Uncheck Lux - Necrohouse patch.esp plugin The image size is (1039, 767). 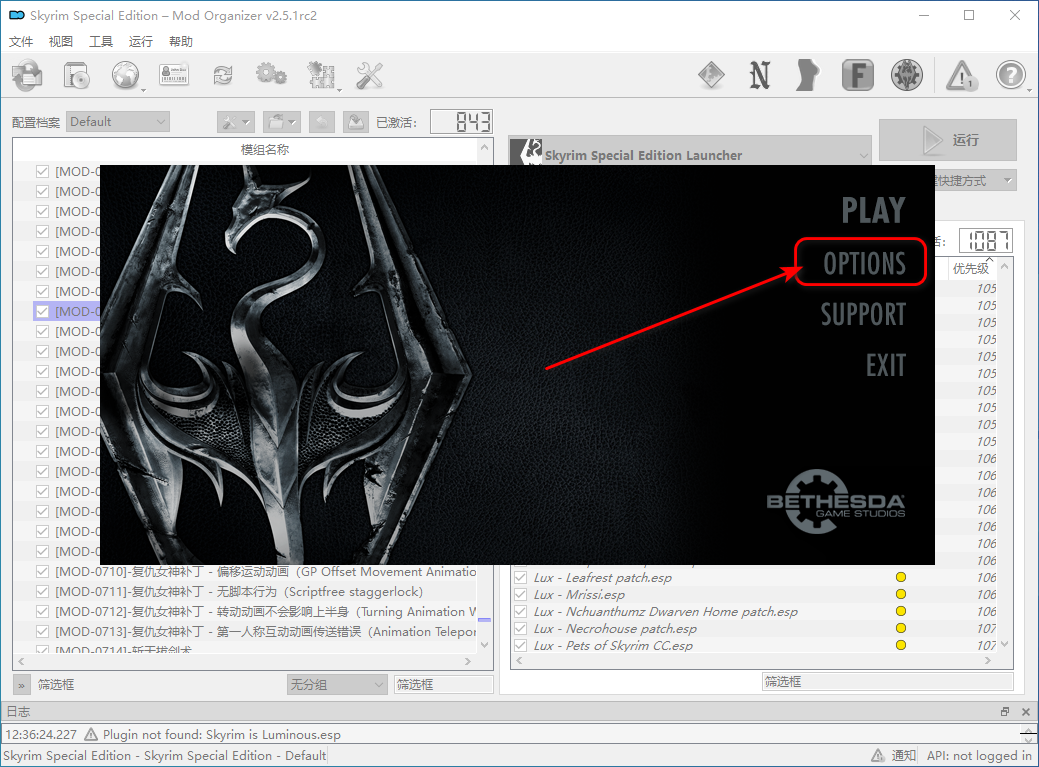[520, 629]
